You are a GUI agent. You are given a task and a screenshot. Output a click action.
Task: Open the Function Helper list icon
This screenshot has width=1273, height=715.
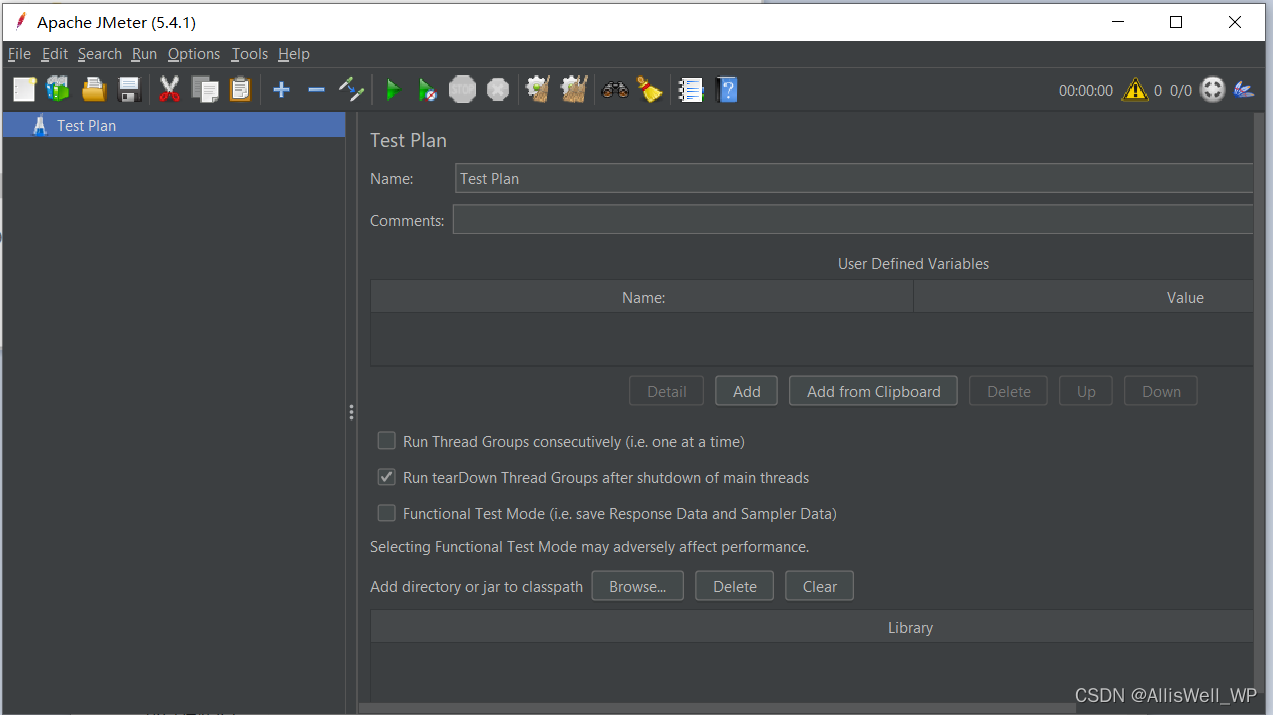point(691,90)
